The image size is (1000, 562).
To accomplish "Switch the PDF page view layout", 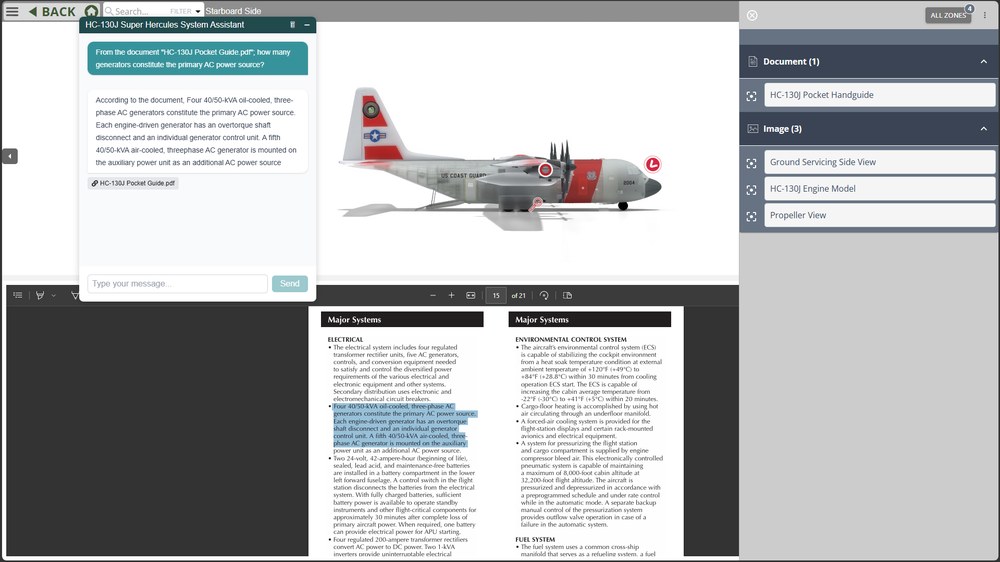I will [568, 295].
